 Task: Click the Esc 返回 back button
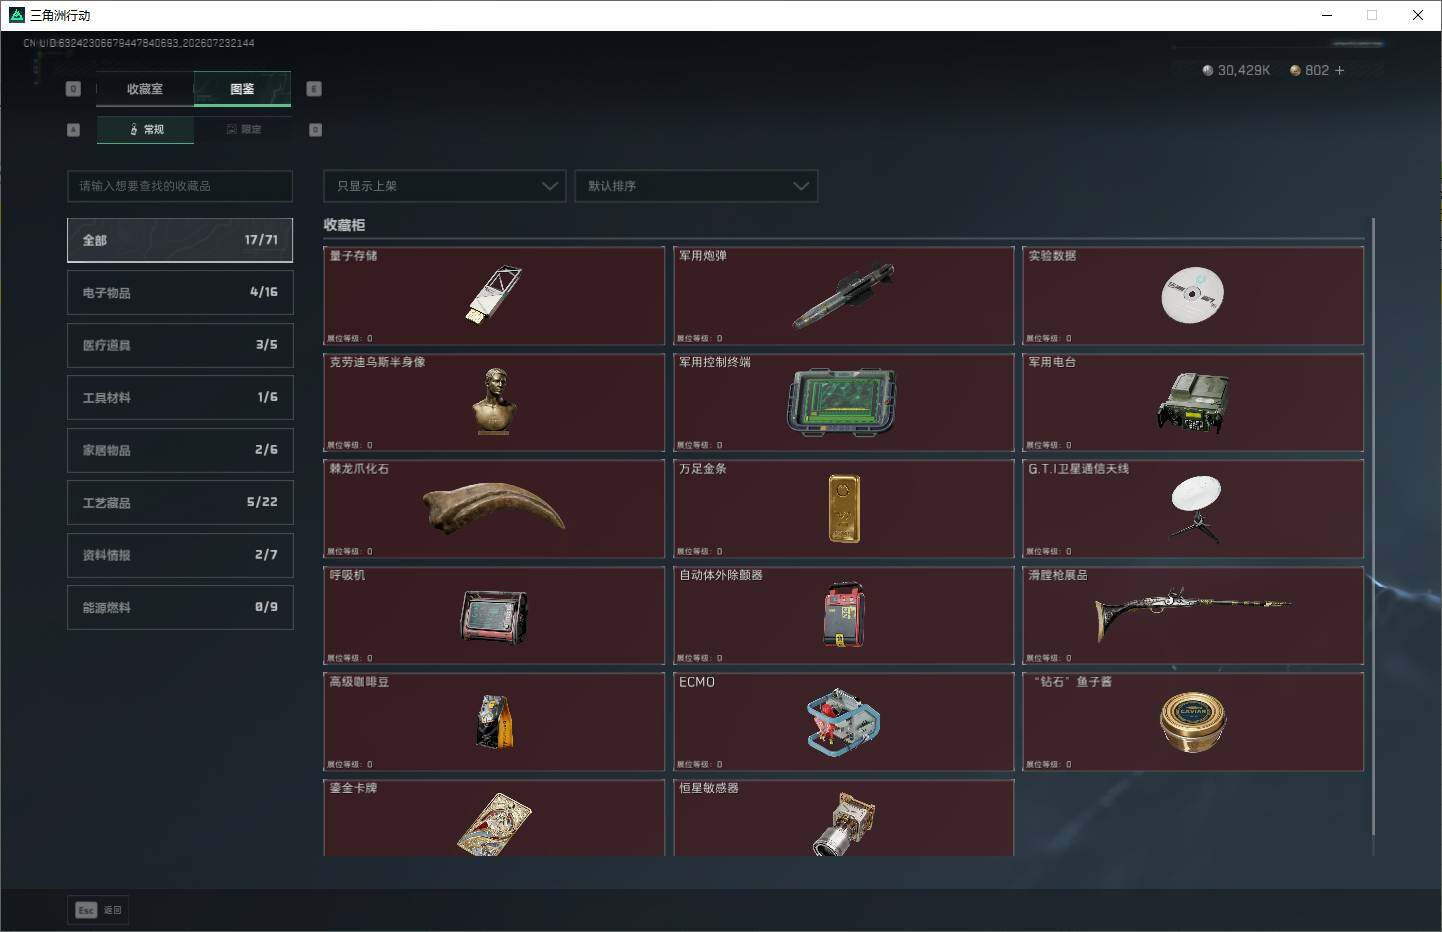[99, 910]
